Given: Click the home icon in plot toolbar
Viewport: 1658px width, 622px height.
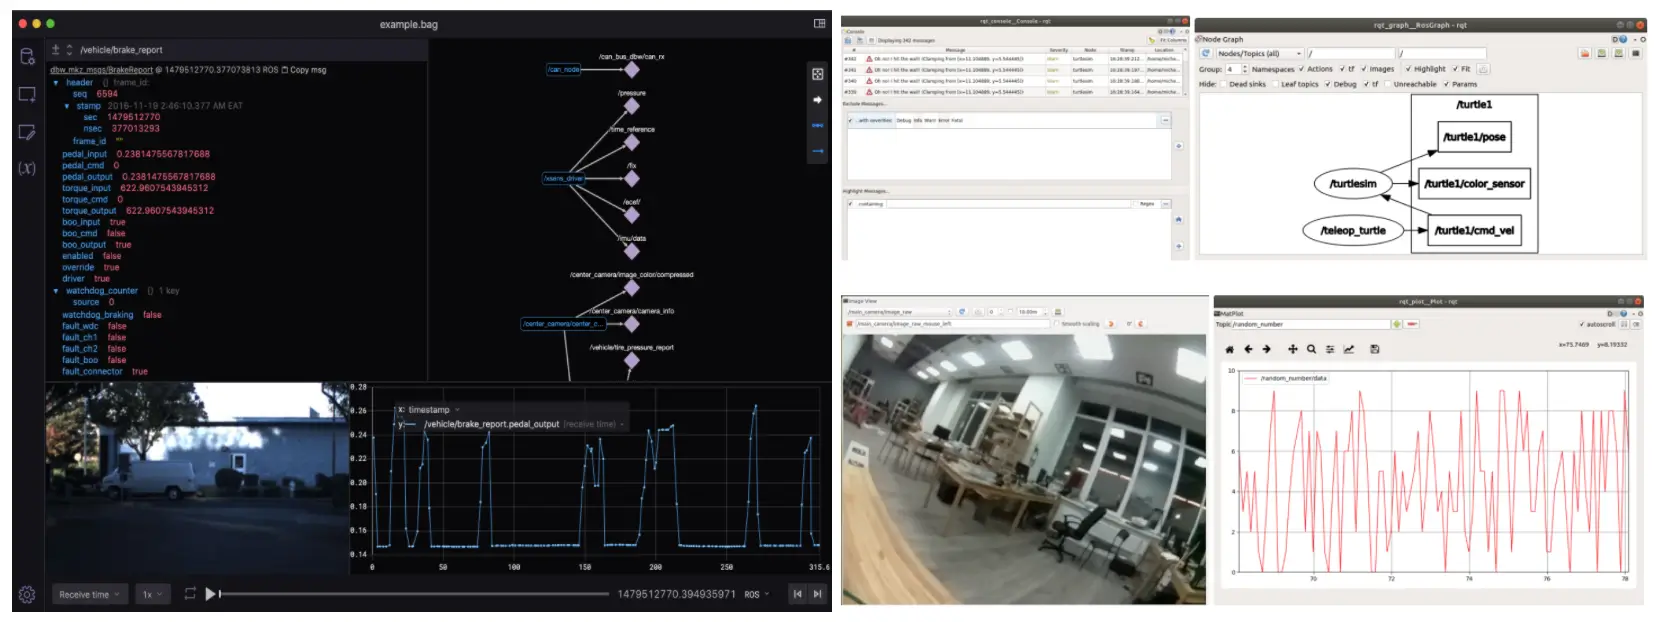Looking at the screenshot, I should [1229, 349].
